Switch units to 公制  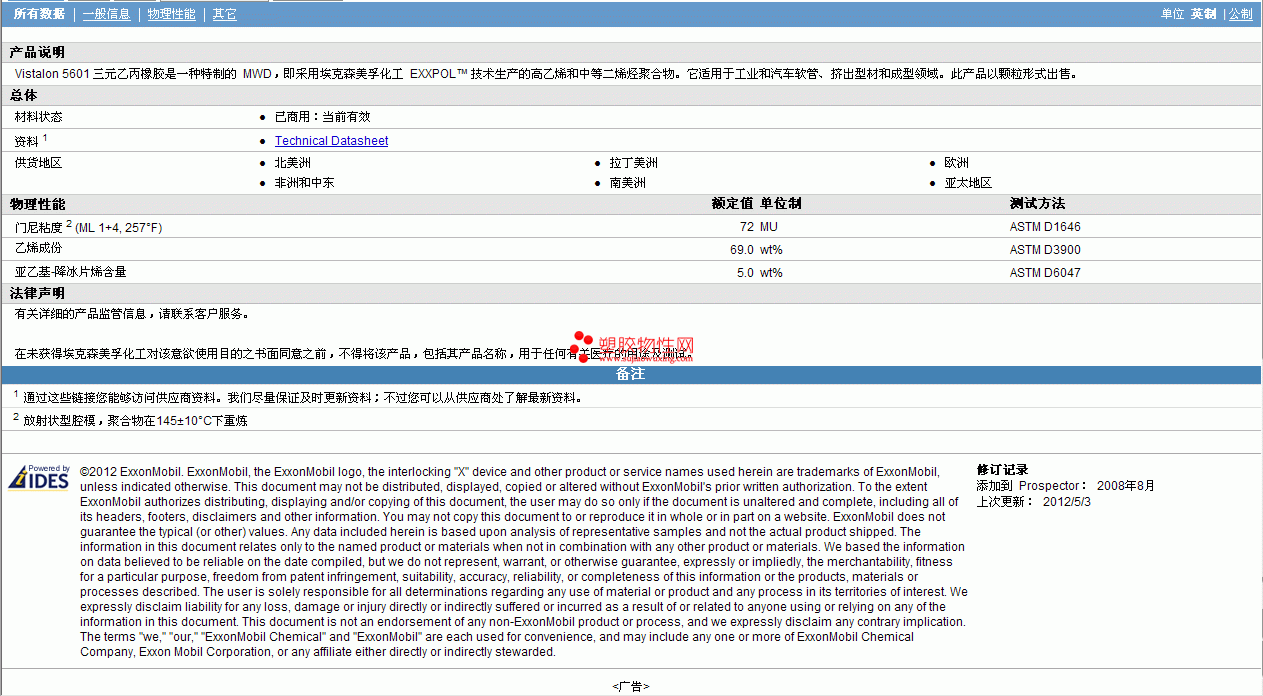coord(1240,14)
